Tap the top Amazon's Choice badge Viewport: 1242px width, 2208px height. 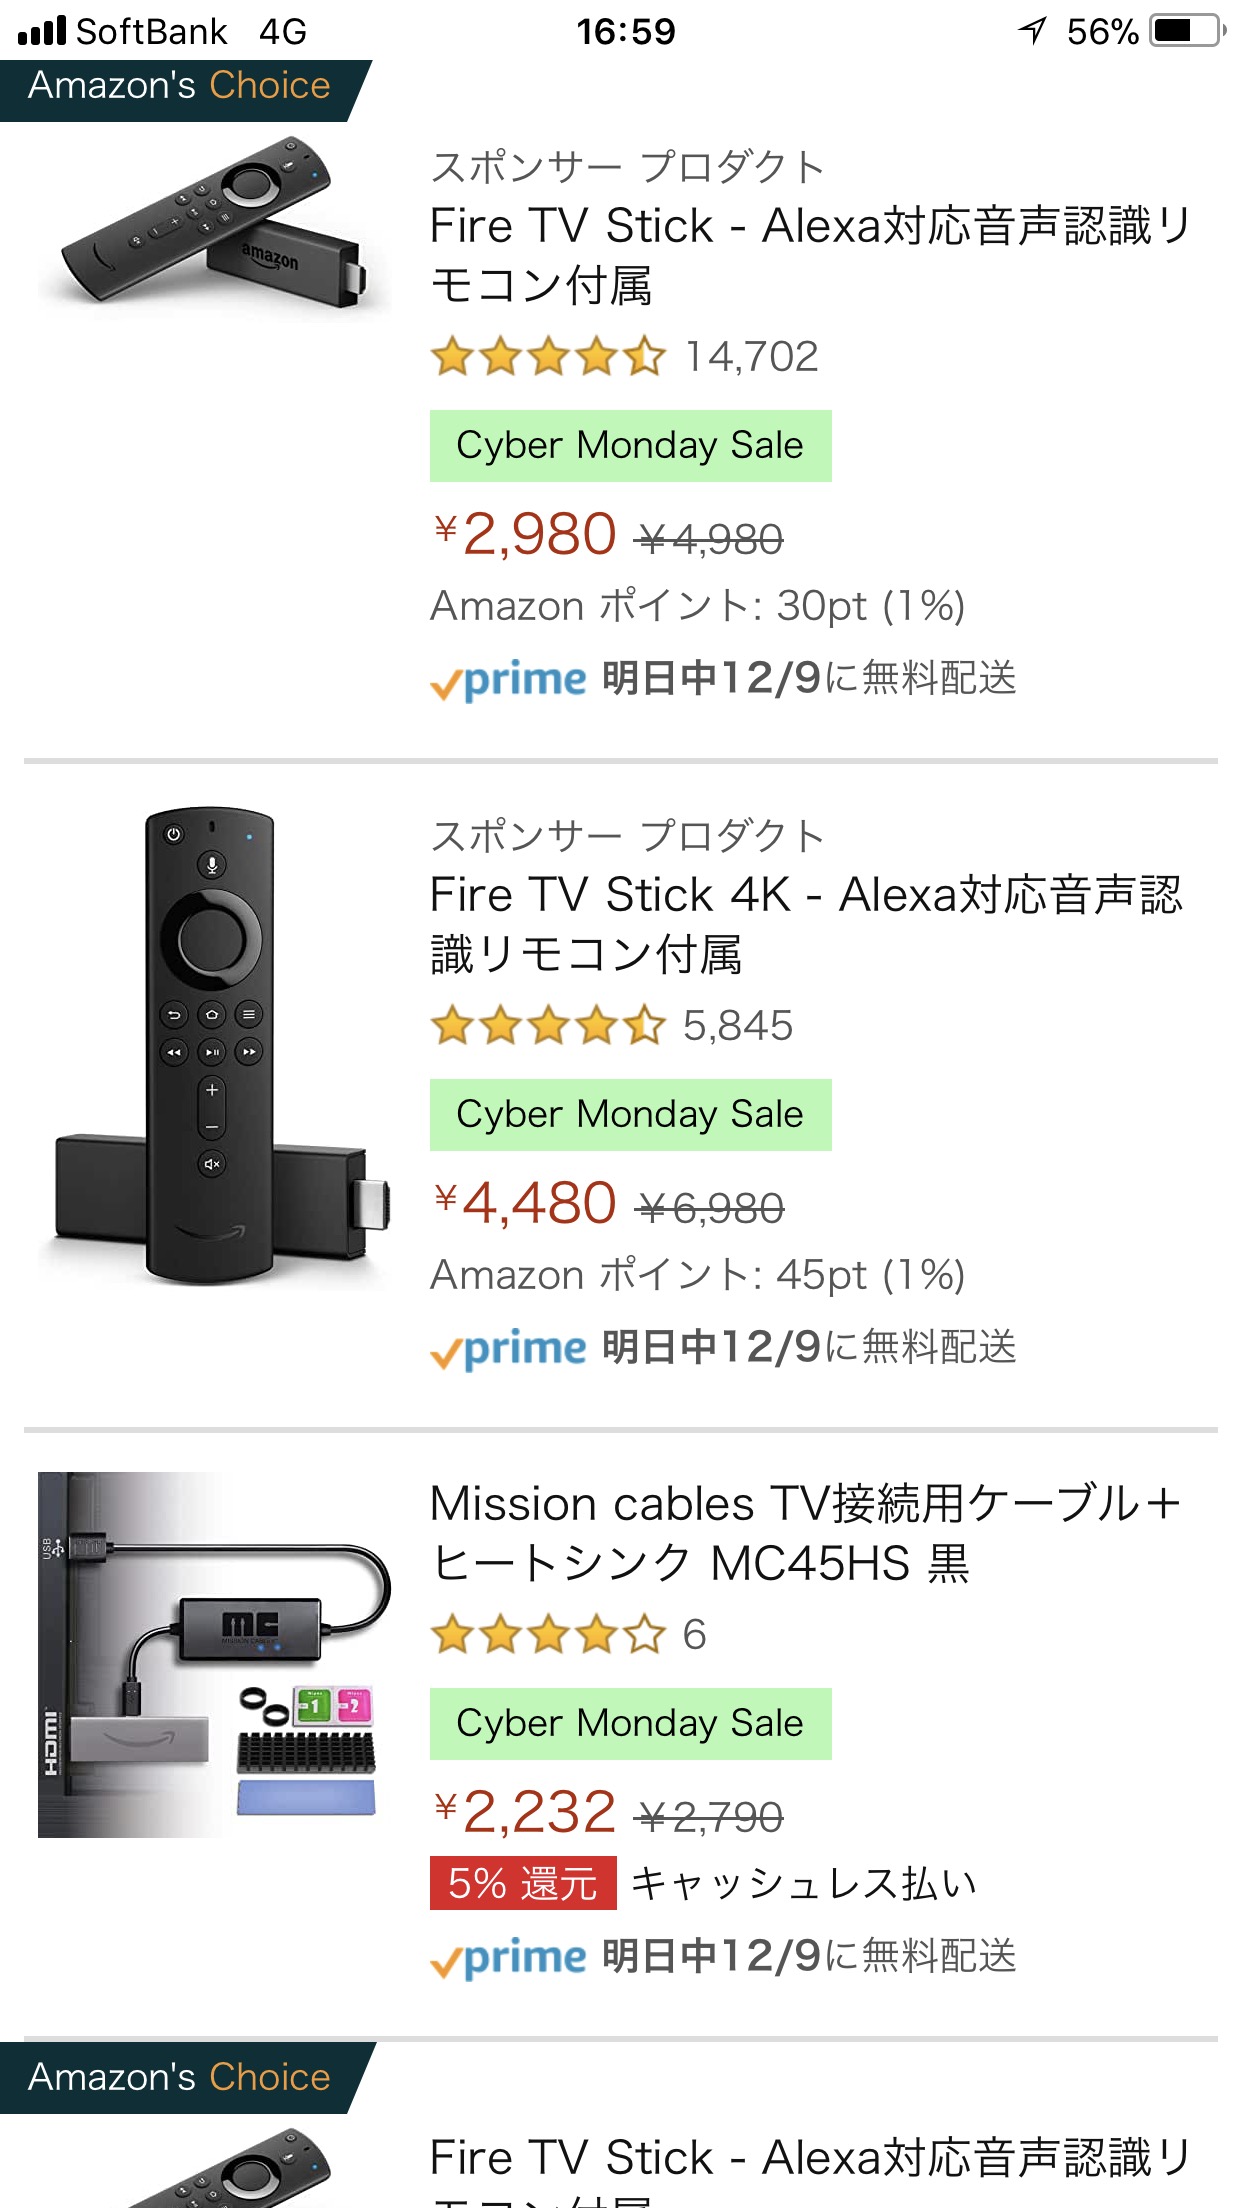(180, 88)
